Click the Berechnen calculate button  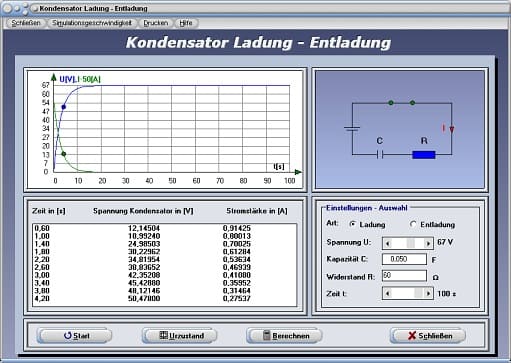(284, 336)
